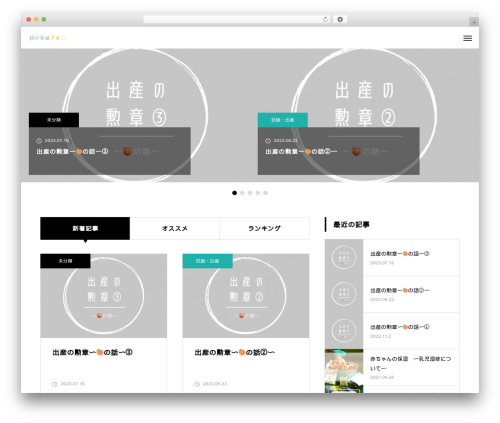Open 出産の勲章② article card thumbnail
This screenshot has width=500, height=423.
(246, 296)
